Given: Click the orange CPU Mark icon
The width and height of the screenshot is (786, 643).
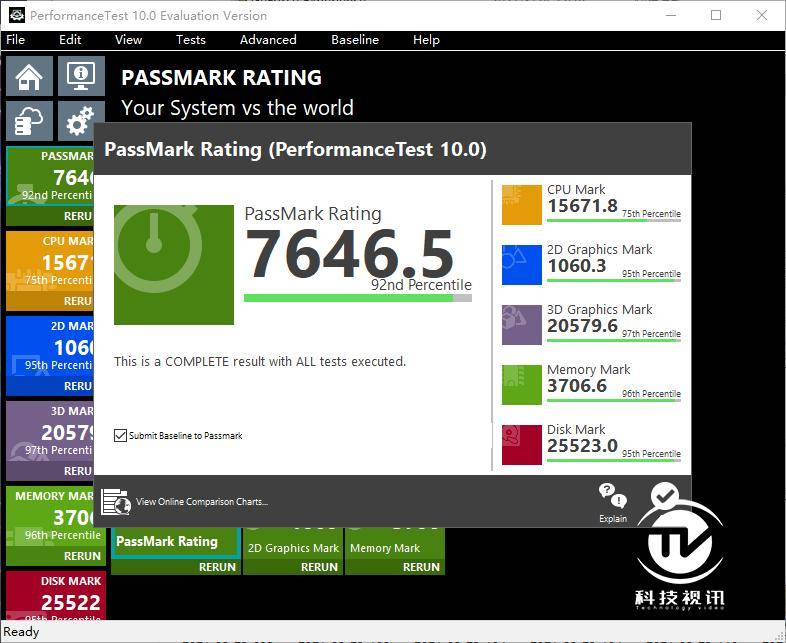Looking at the screenshot, I should click(x=522, y=204).
